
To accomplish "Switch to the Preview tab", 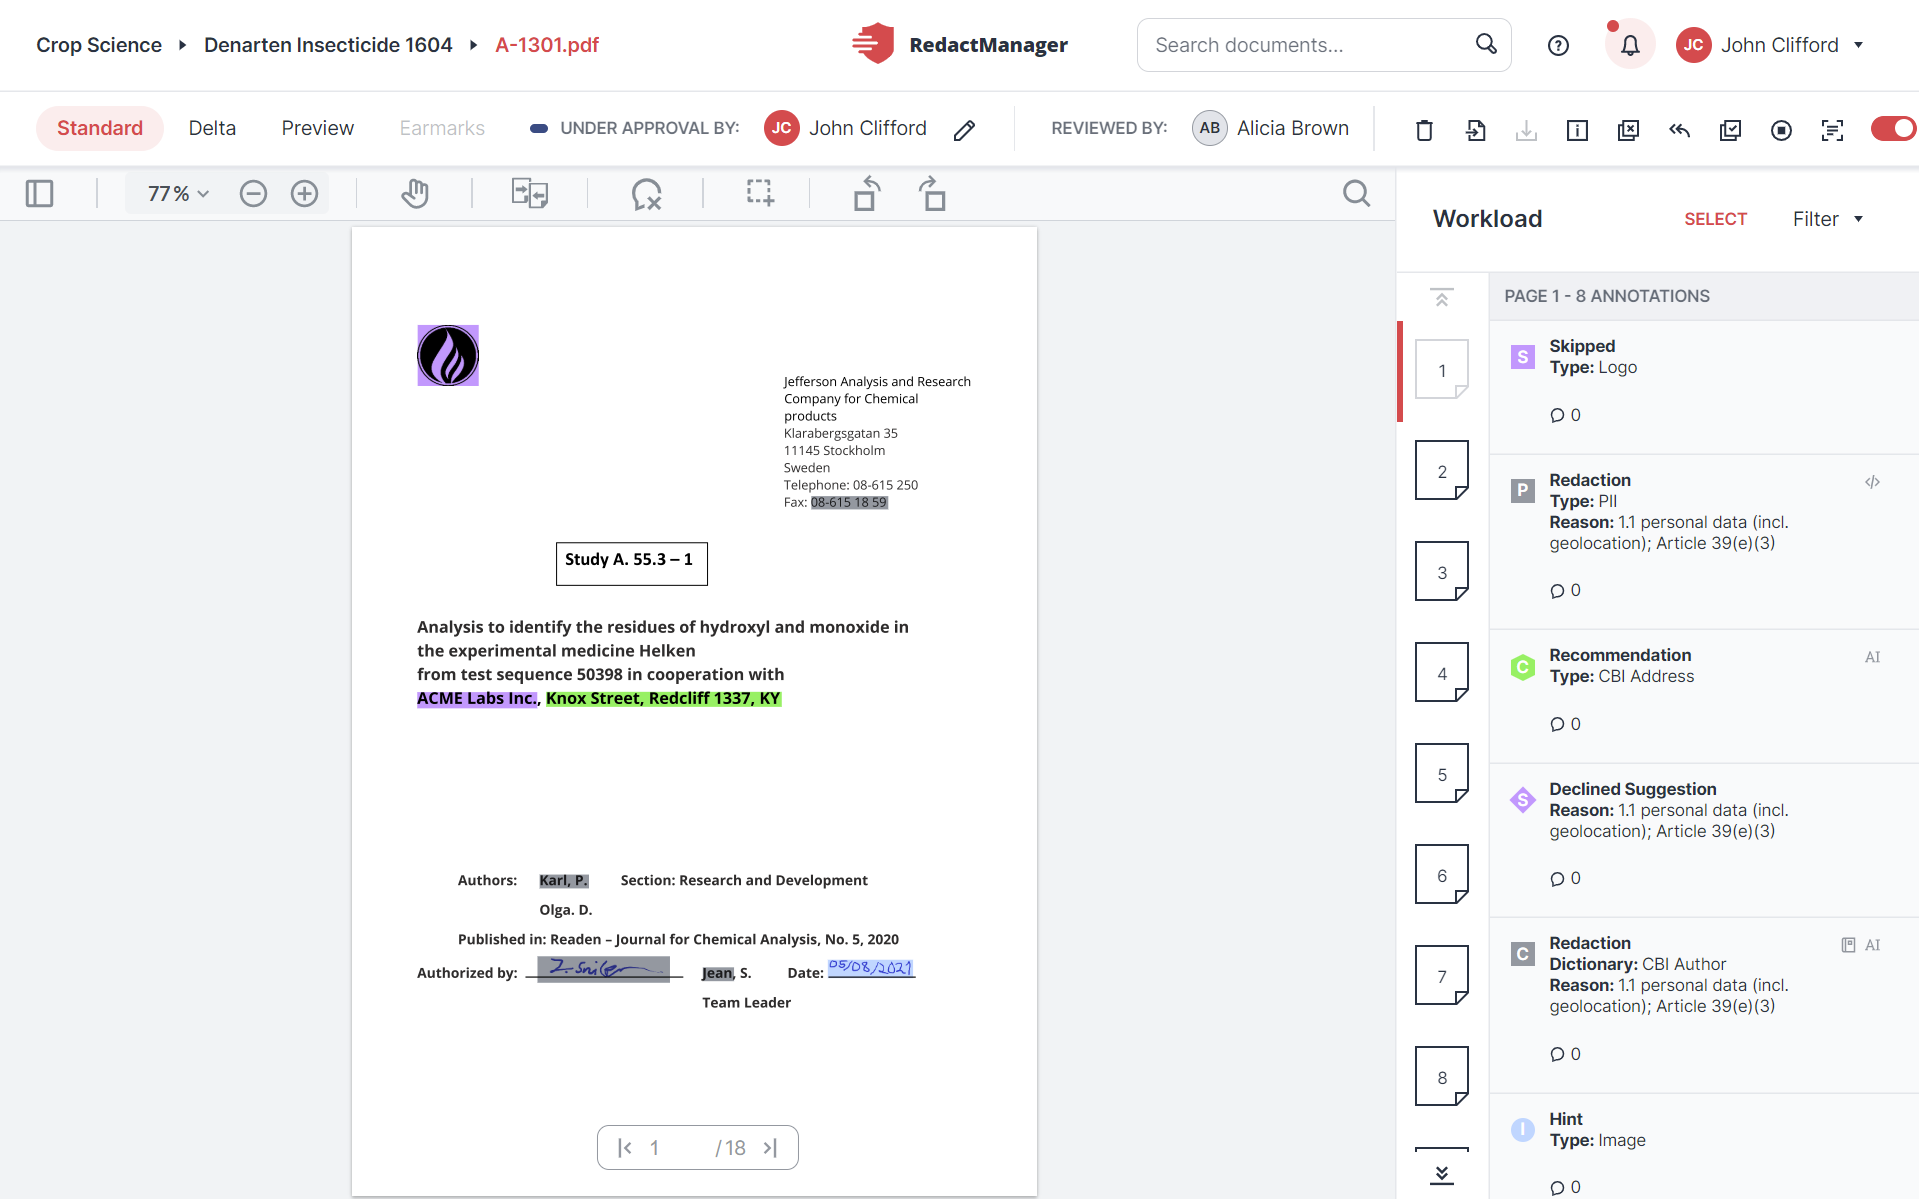I will [x=317, y=128].
